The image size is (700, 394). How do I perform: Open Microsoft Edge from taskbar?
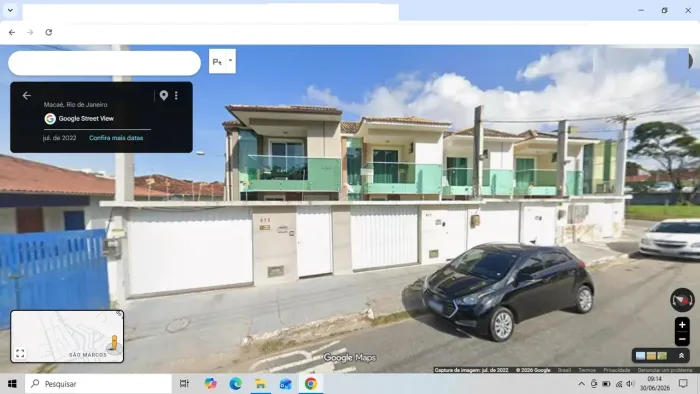coord(235,384)
